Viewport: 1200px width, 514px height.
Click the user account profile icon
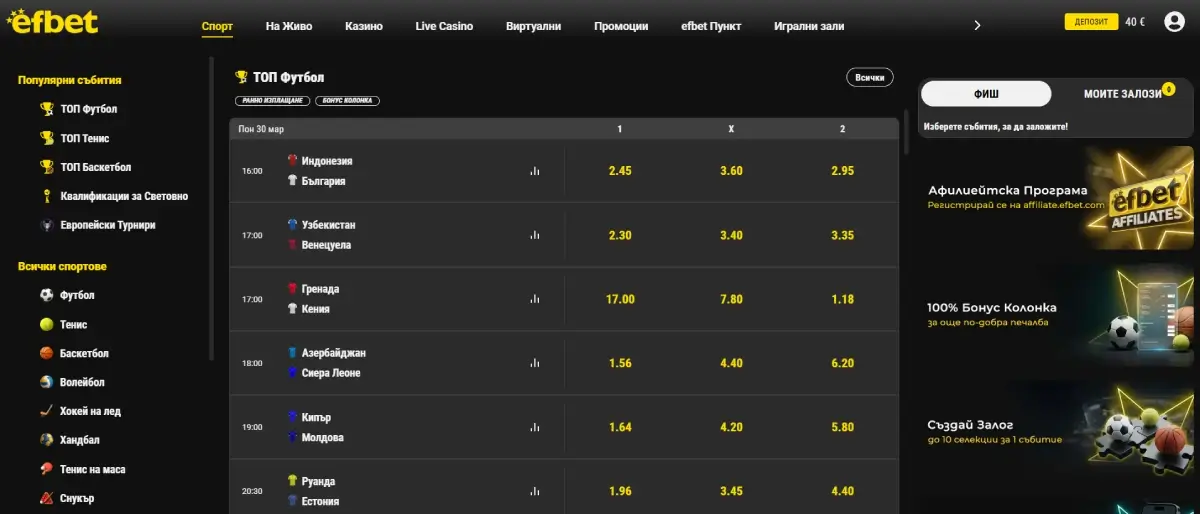coord(1174,22)
